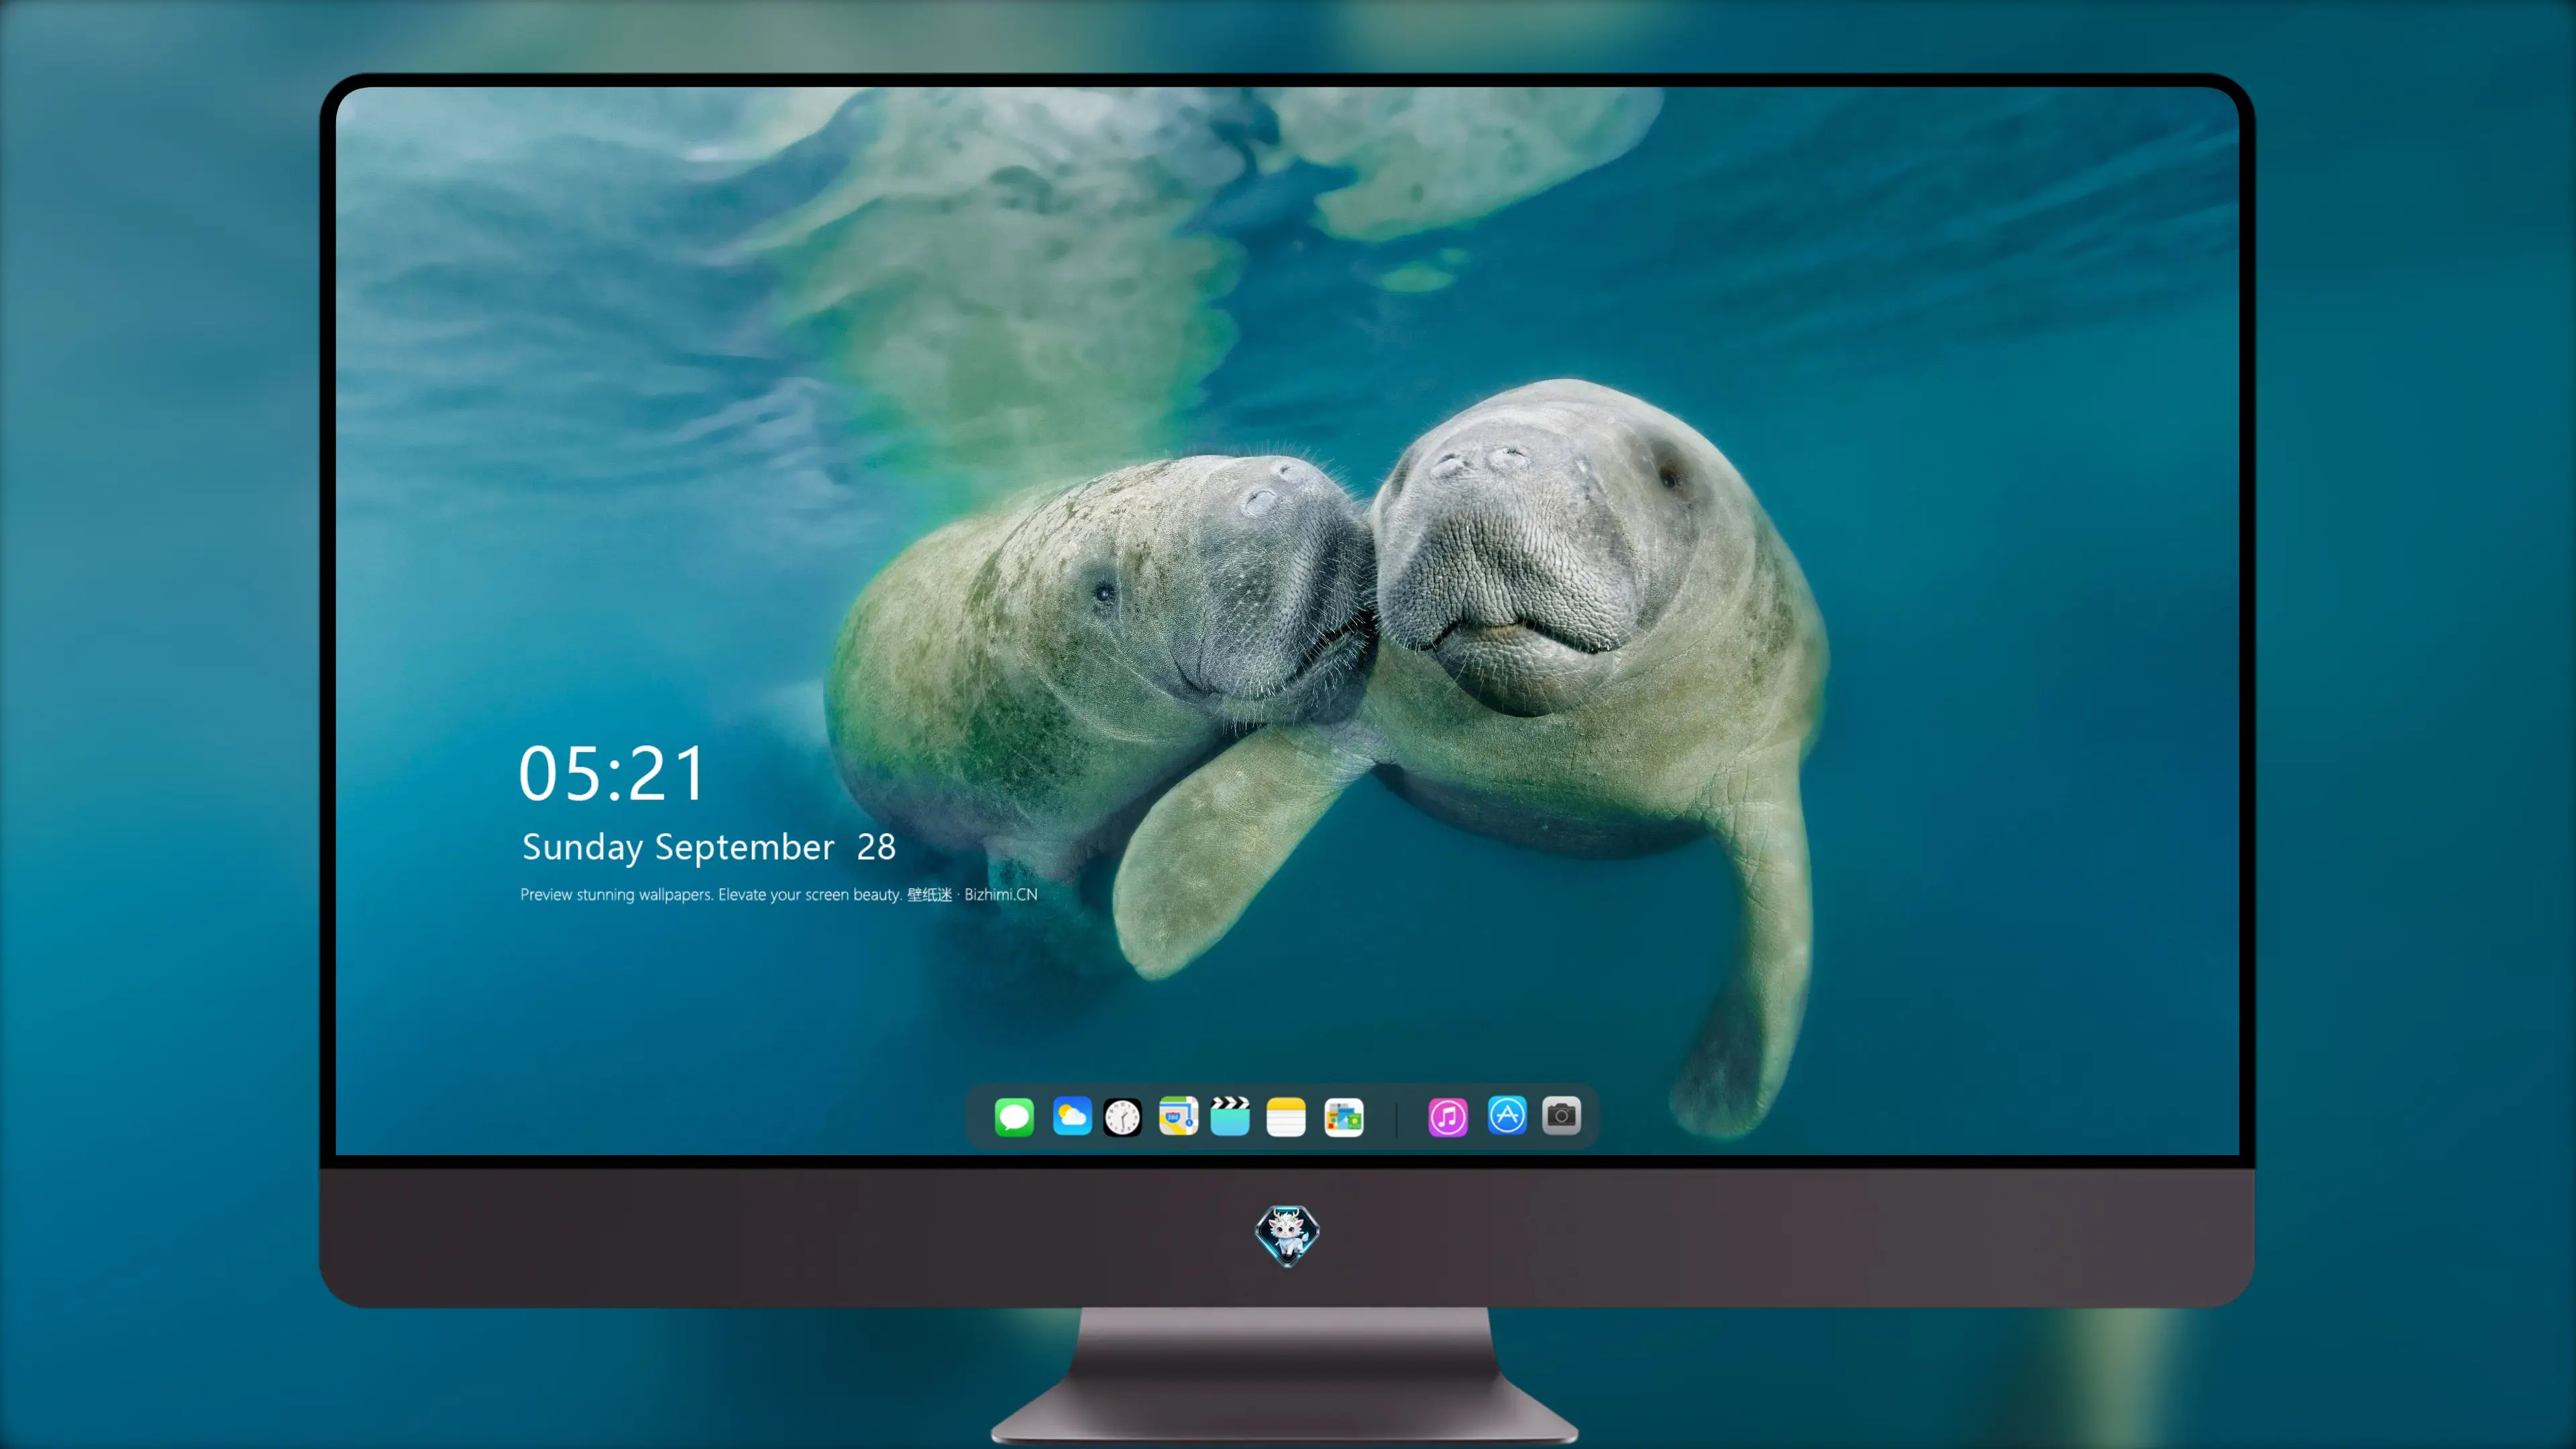The width and height of the screenshot is (2576, 1449).
Task: Click the 05:21 clock display
Action: pos(612,773)
